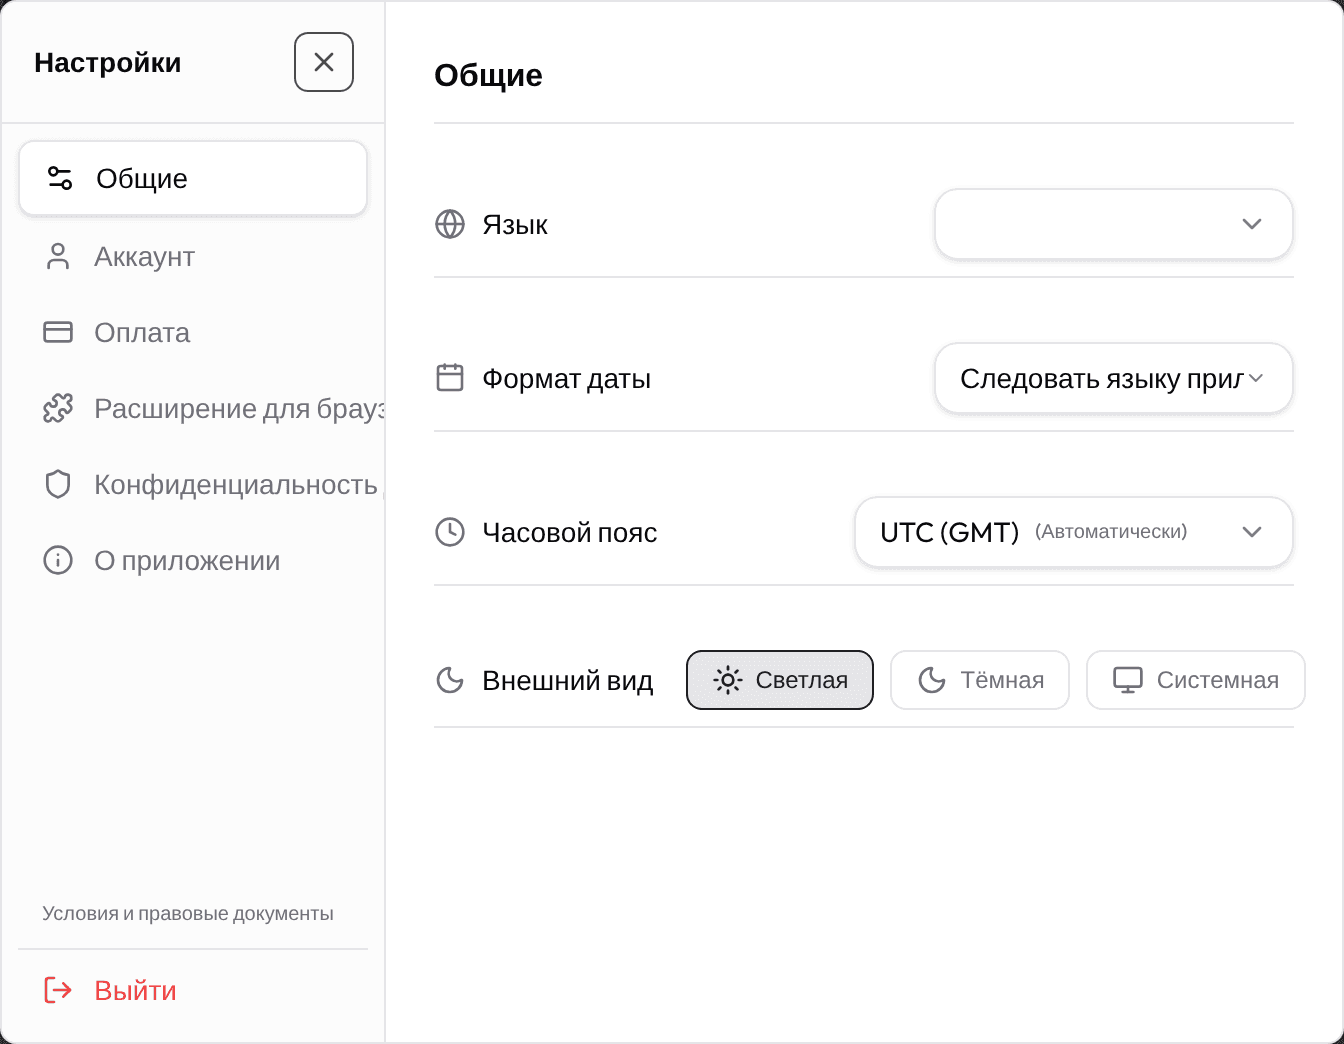The width and height of the screenshot is (1344, 1044).
Task: Click the puzzle piece browser extension icon
Action: coord(58,408)
